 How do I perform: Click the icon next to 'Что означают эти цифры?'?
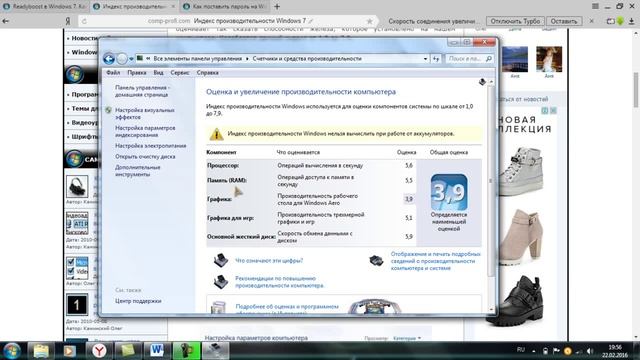coord(221,260)
